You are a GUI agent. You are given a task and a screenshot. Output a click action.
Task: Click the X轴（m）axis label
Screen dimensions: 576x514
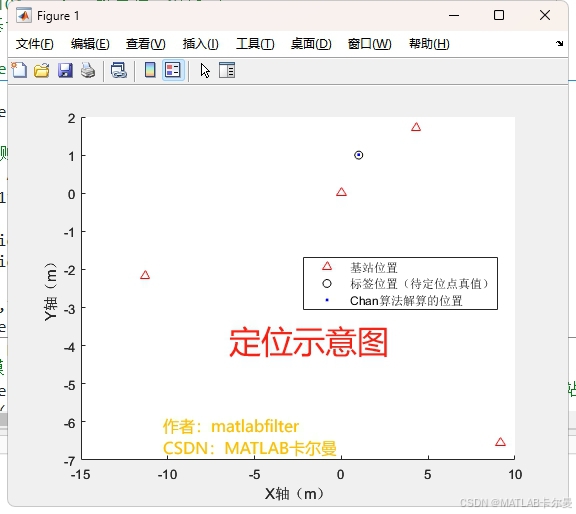pos(294,494)
